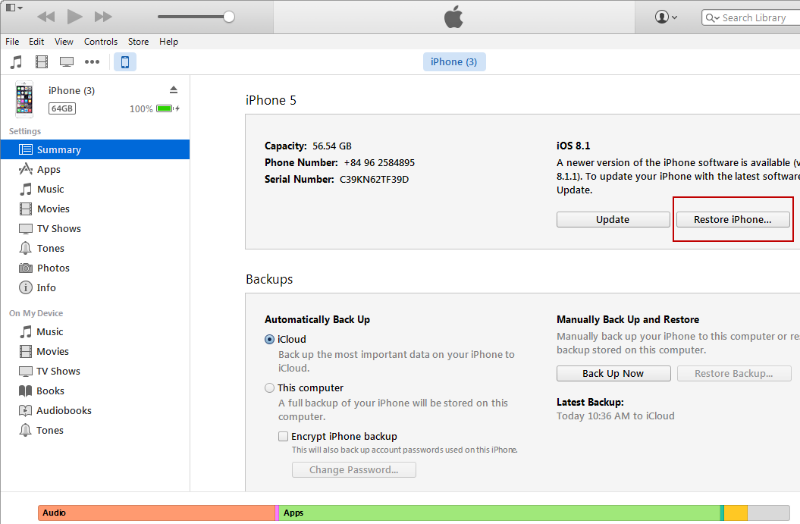Open the Edit menu
The image size is (800, 524).
point(36,42)
